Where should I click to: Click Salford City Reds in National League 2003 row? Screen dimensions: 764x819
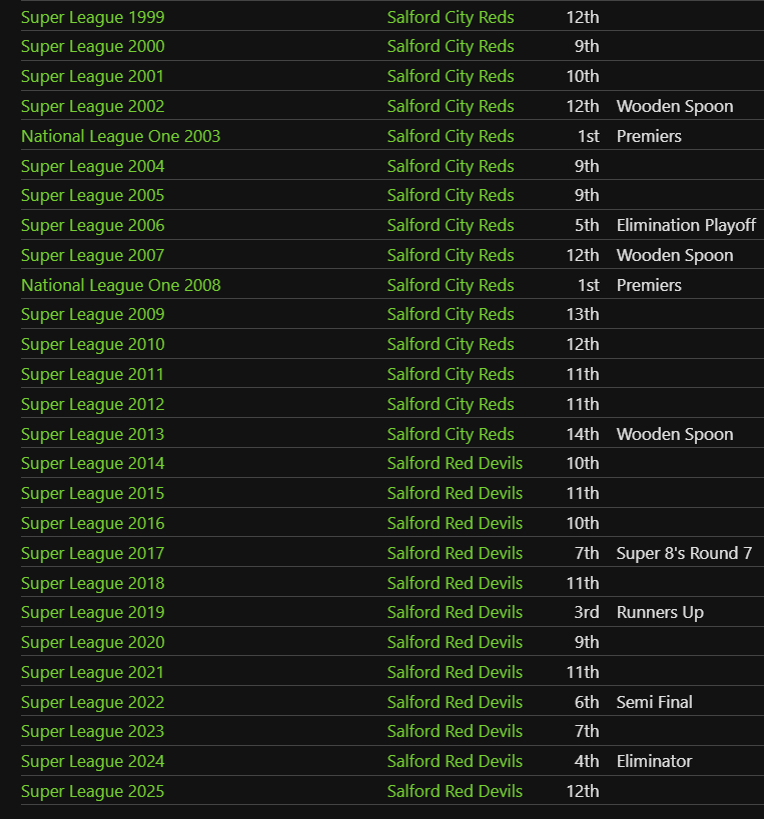[x=451, y=136]
